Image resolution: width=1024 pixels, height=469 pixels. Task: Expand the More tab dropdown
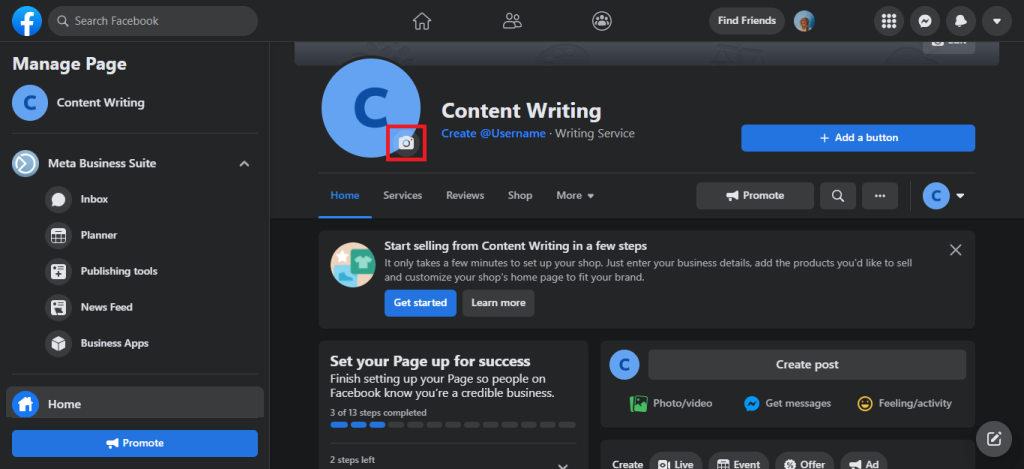[x=575, y=195]
